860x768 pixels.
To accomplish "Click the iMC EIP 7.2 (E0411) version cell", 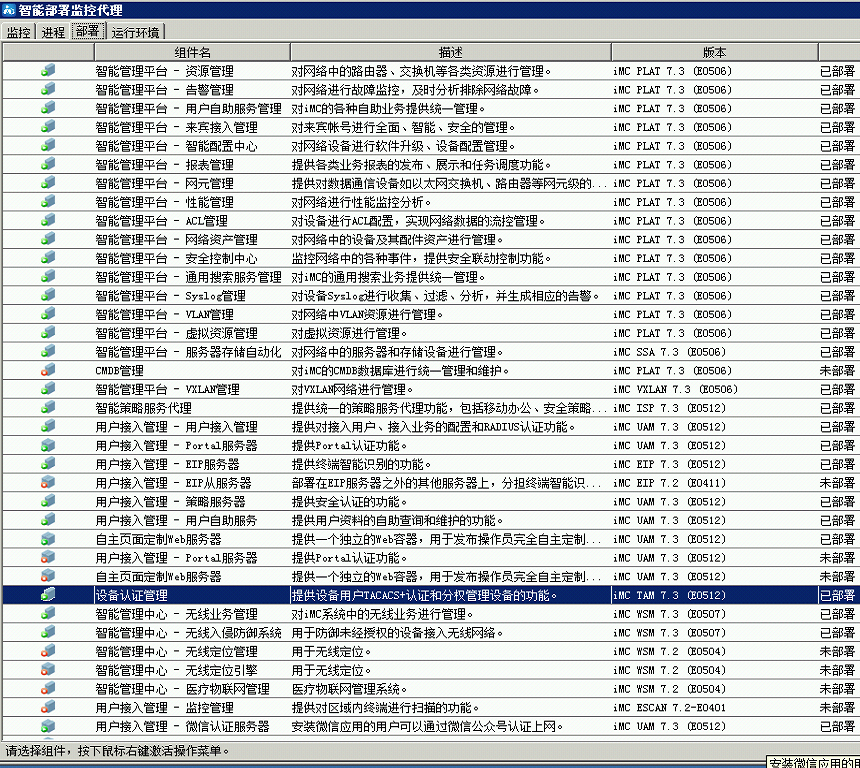I will pos(669,483).
